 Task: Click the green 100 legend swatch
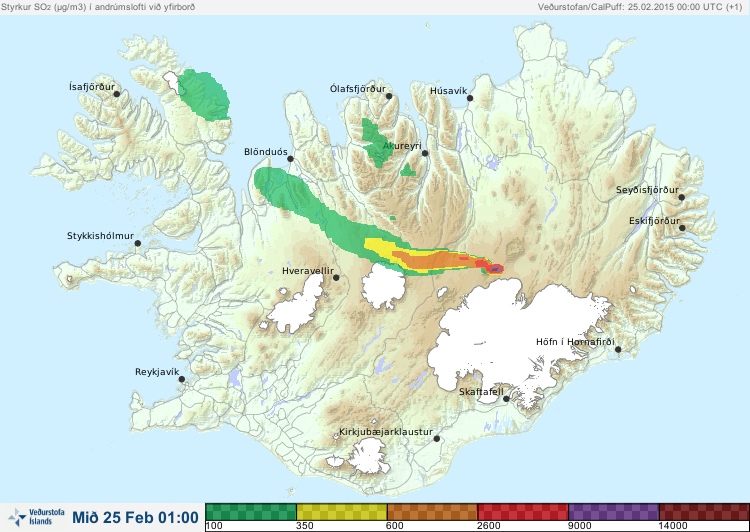click(x=251, y=512)
